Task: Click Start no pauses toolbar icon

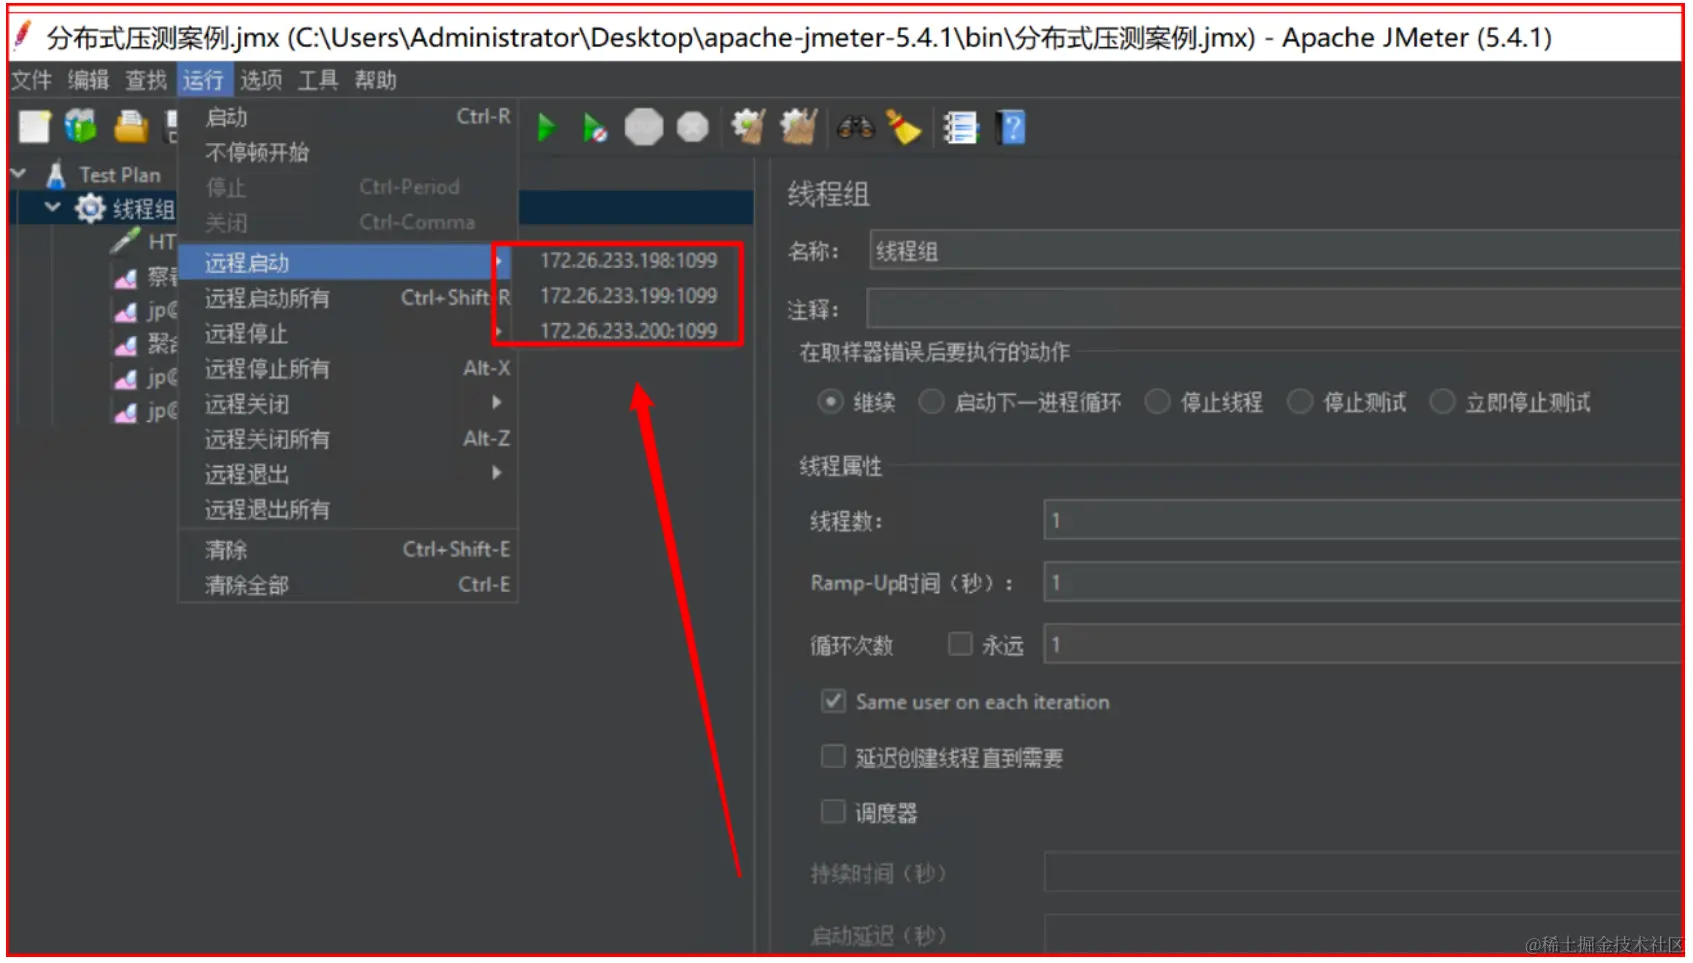Action: [x=595, y=128]
